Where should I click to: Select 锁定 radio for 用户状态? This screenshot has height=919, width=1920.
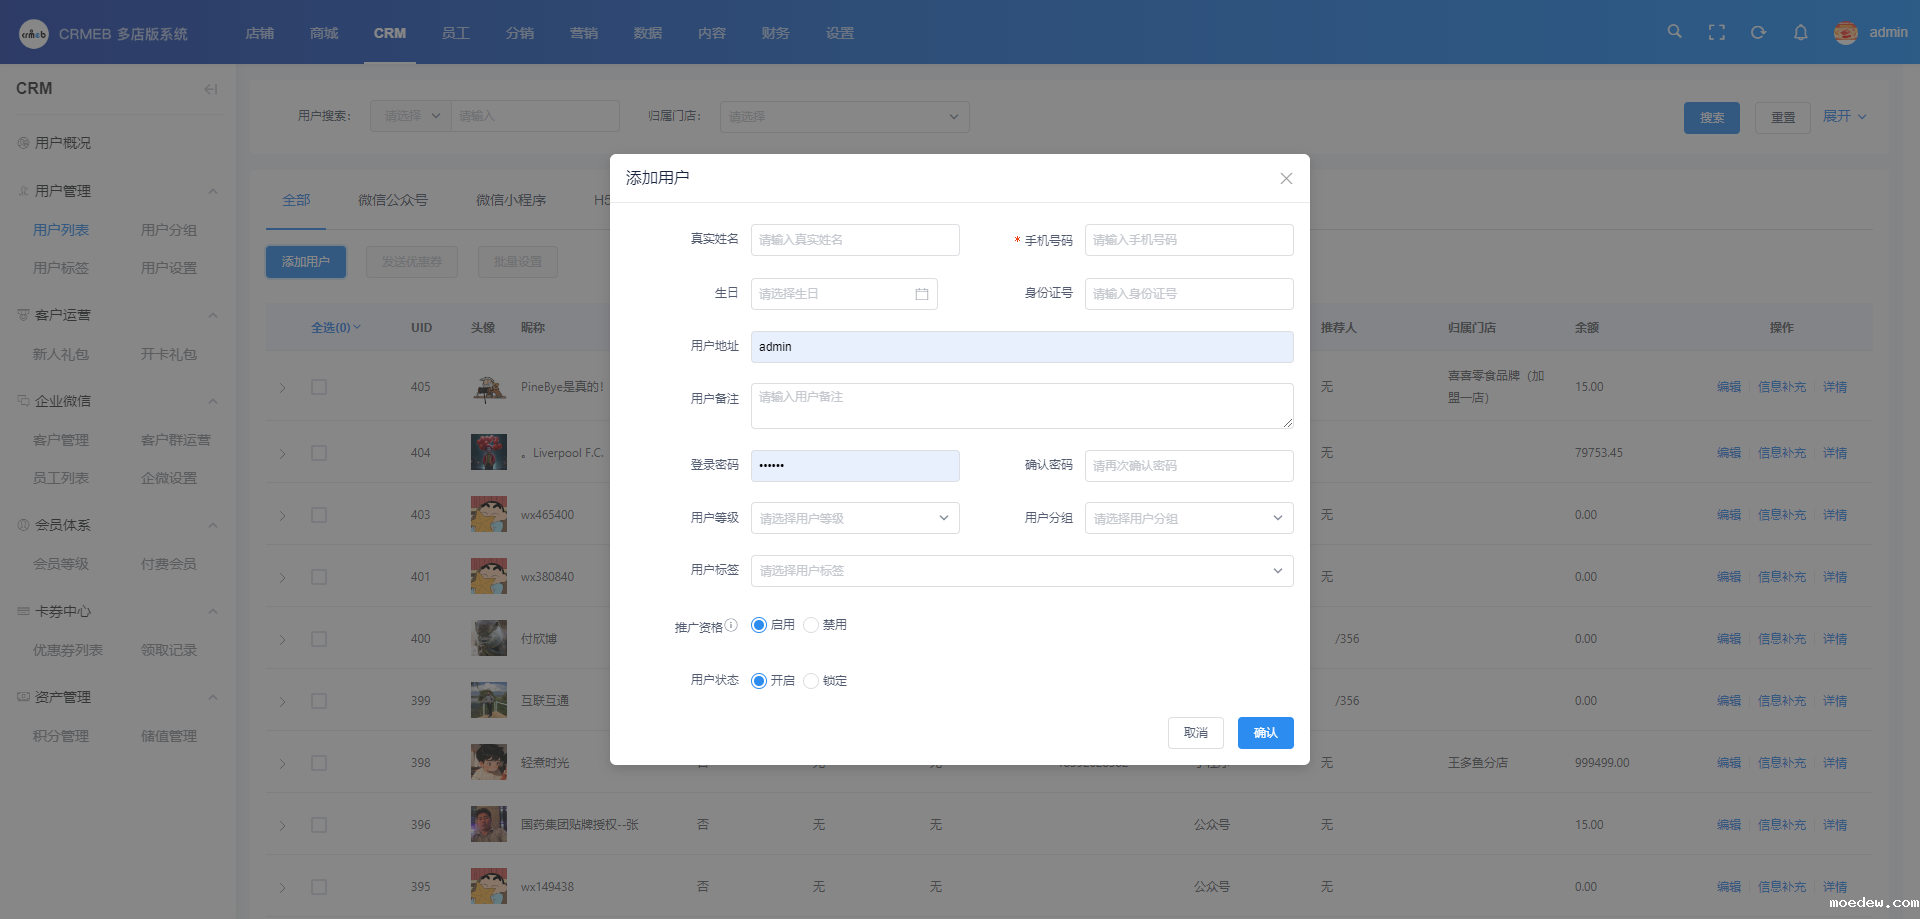point(811,681)
